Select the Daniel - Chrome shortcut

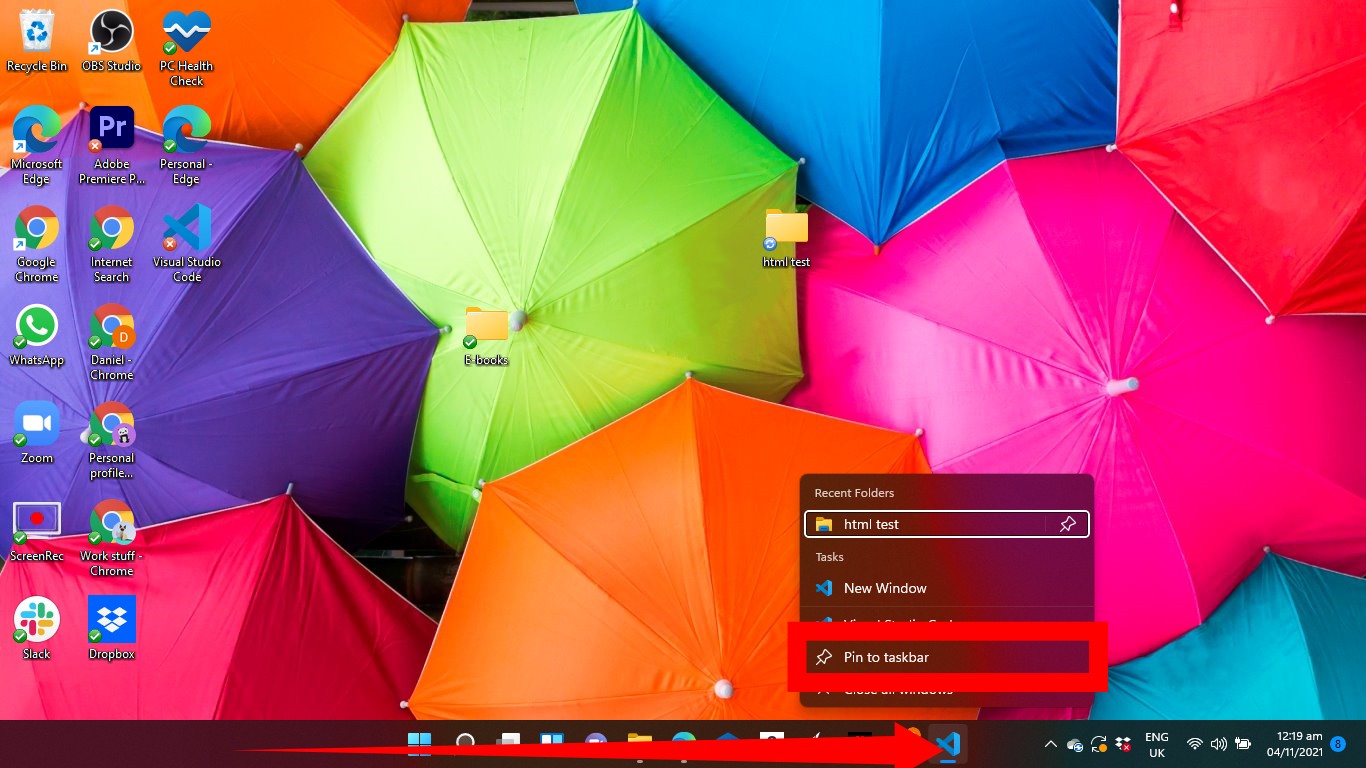point(112,341)
